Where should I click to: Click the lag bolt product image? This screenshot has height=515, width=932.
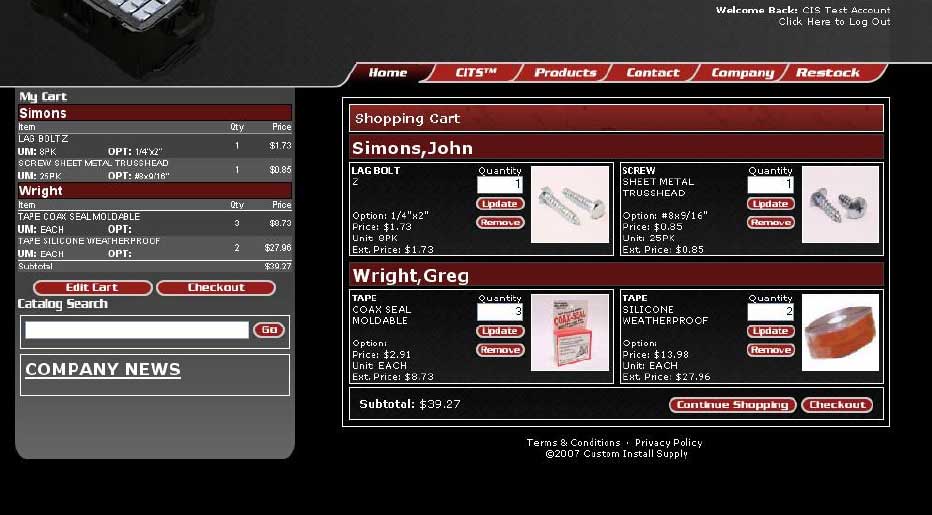pos(569,205)
